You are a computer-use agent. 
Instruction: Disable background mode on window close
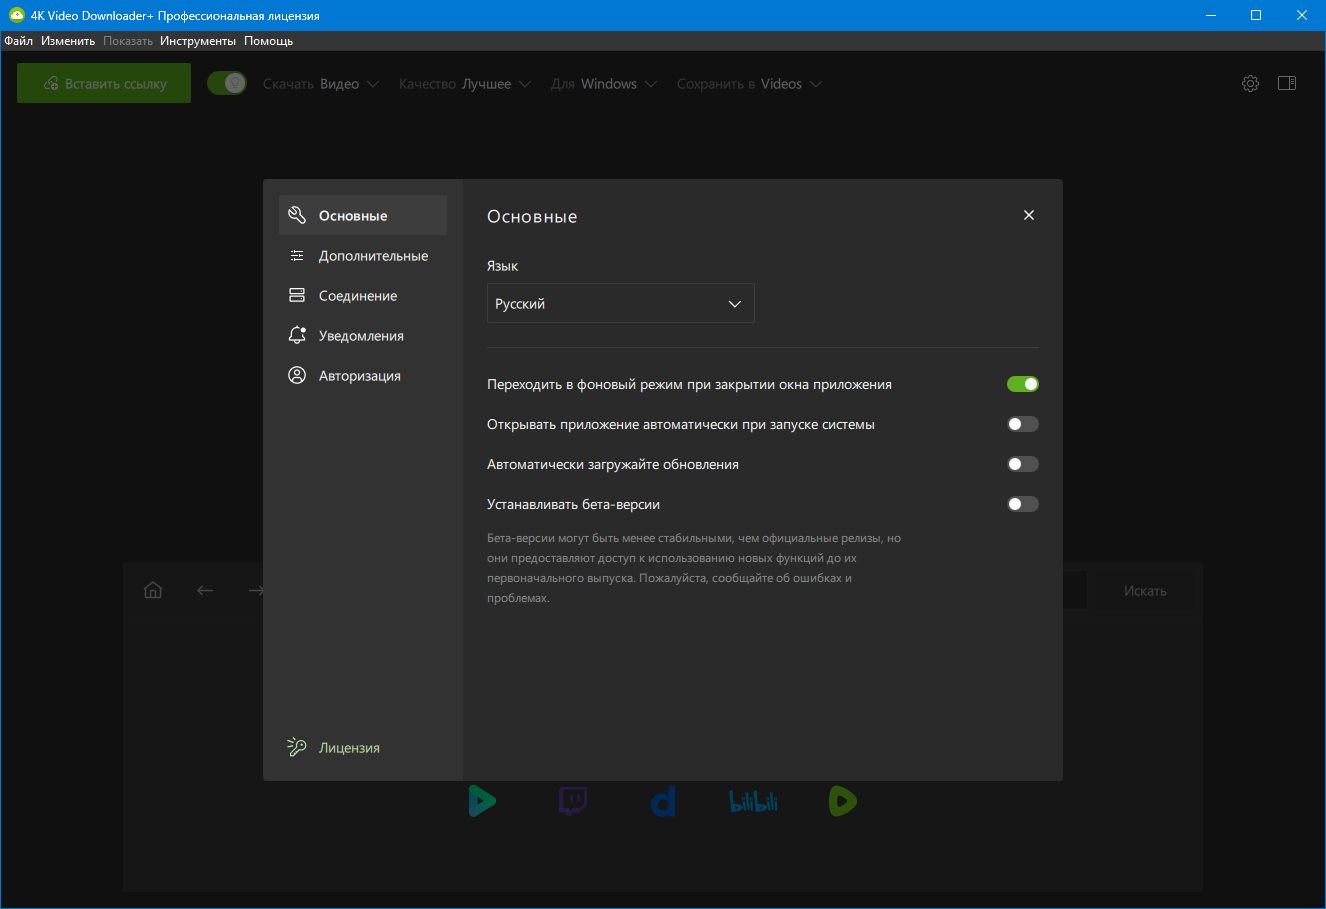click(x=1022, y=384)
